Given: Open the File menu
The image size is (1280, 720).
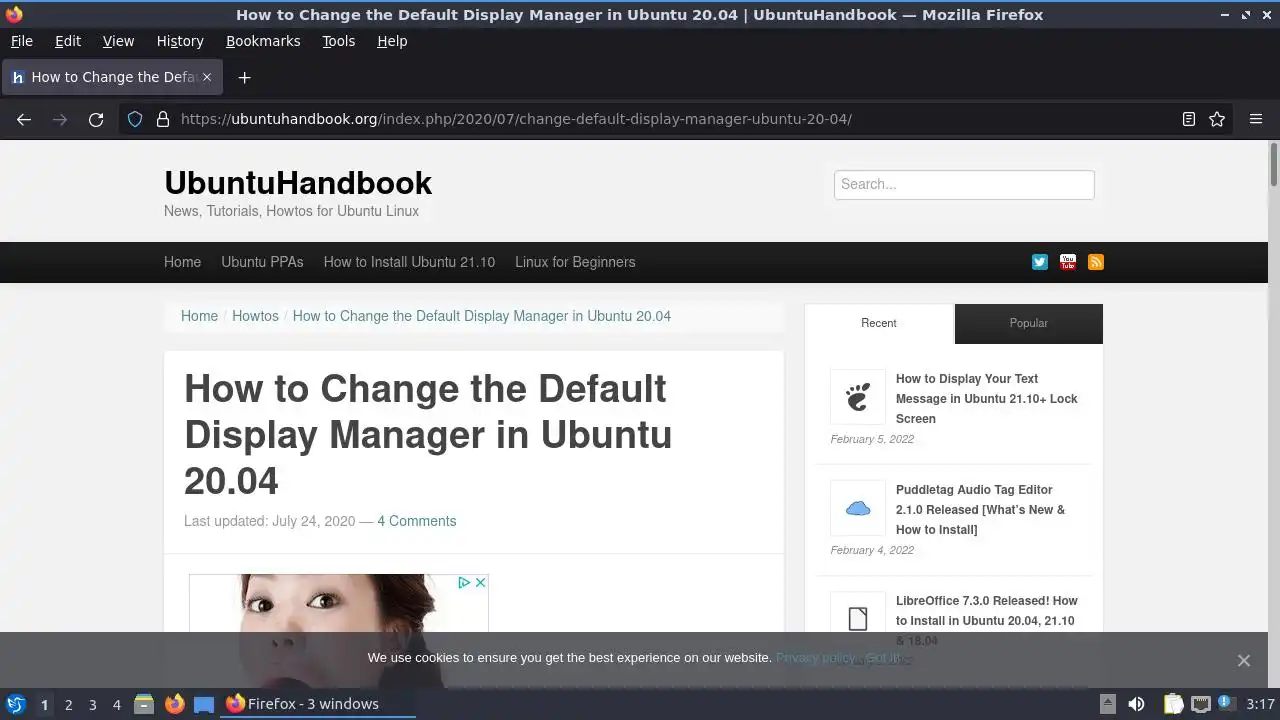Looking at the screenshot, I should tap(21, 41).
